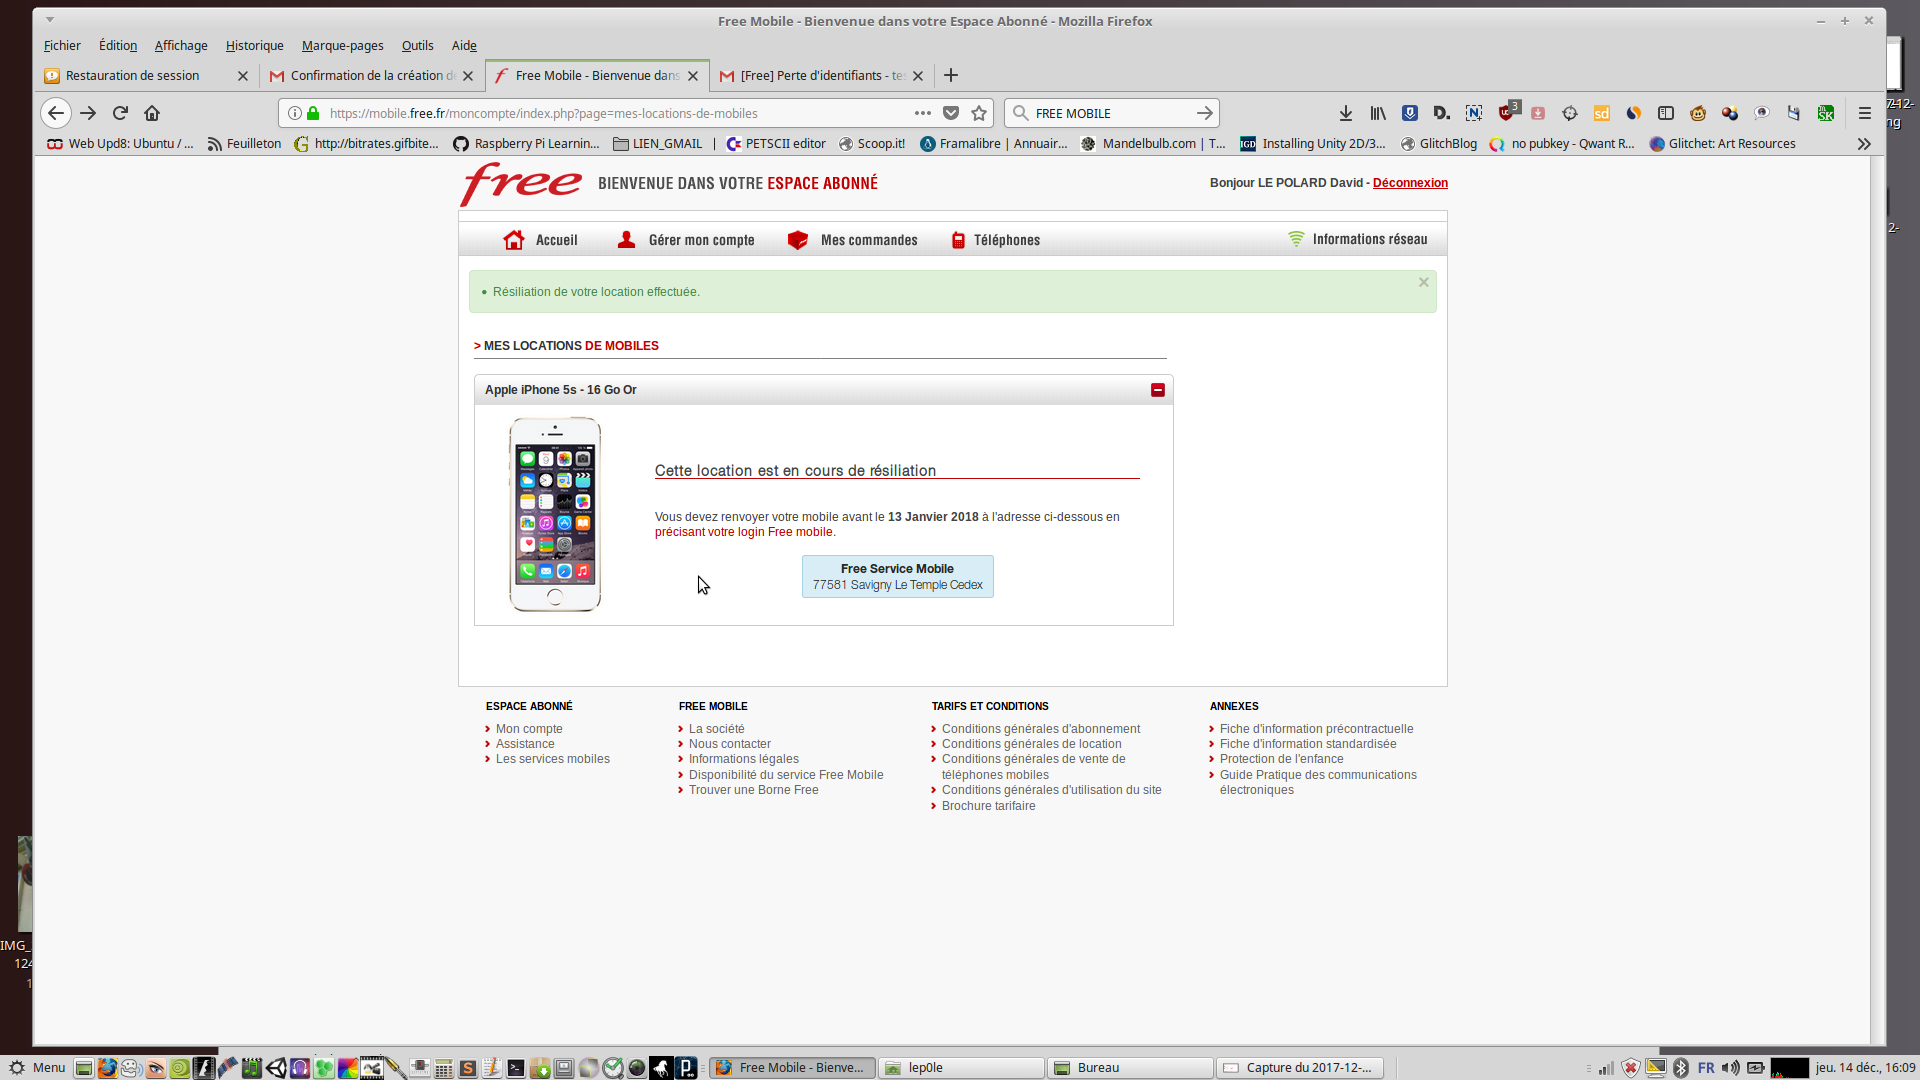1920x1080 pixels.
Task: Open the downloads arrow icon
Action: tap(1346, 113)
